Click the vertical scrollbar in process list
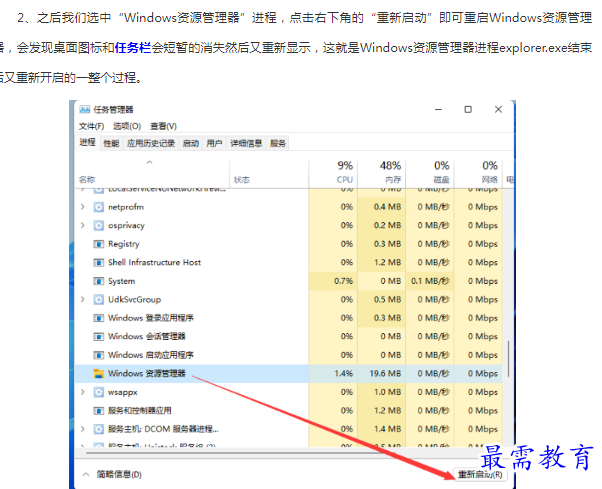This screenshot has width=602, height=489. coord(508,358)
